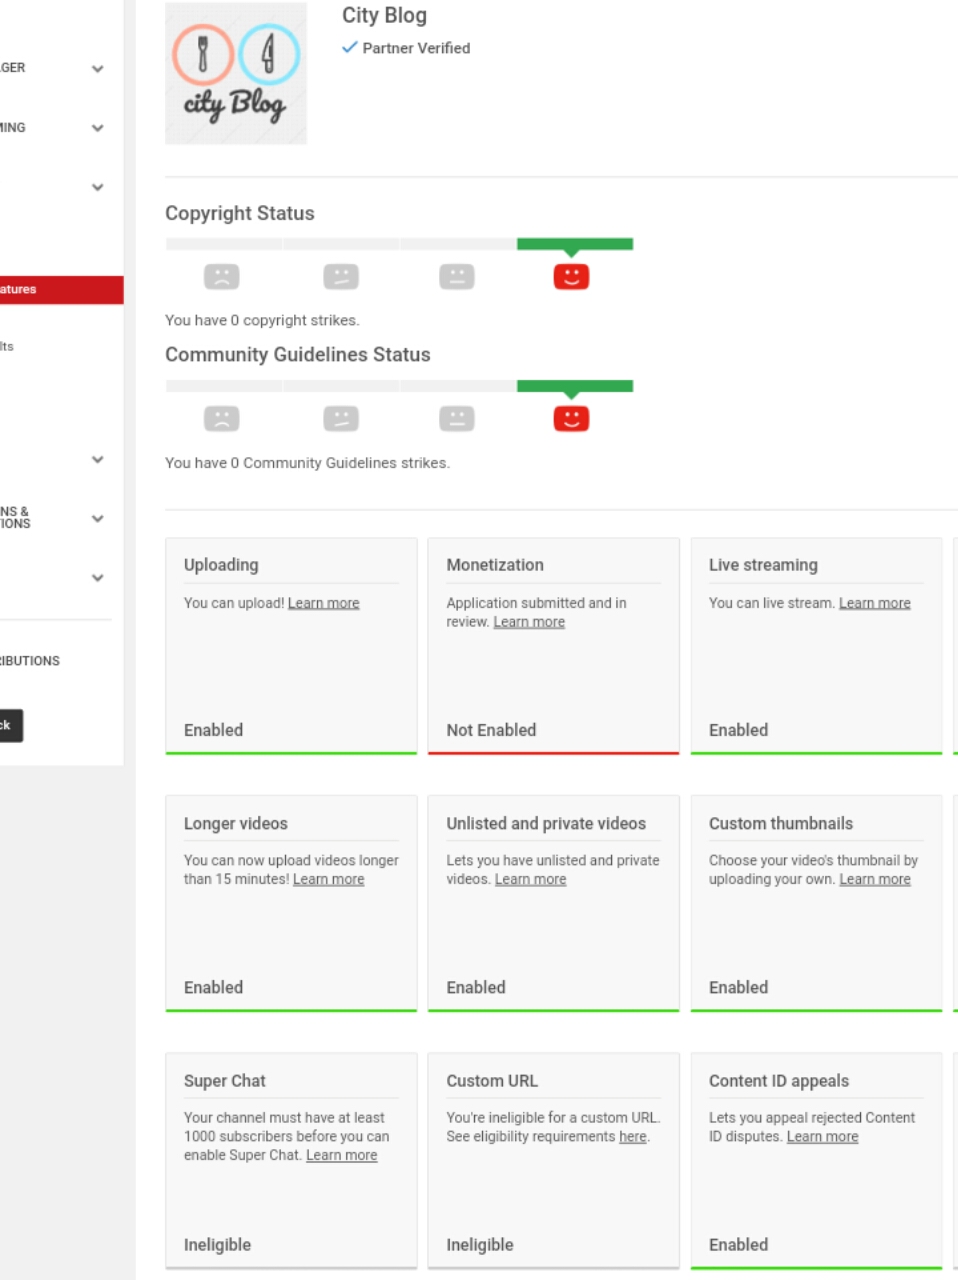958x1280 pixels.
Task: Click the gray frowning face under Community Guidelines
Action: click(221, 419)
